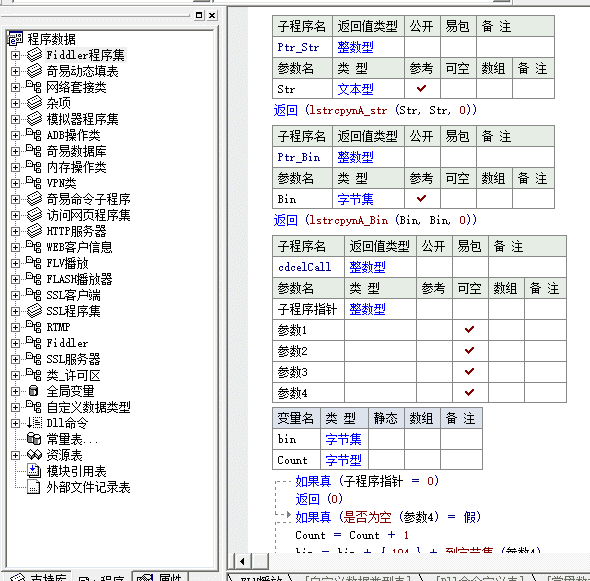Expand the 内存操作类 tree node
Viewport: 590px width, 581px height.
tap(15, 167)
